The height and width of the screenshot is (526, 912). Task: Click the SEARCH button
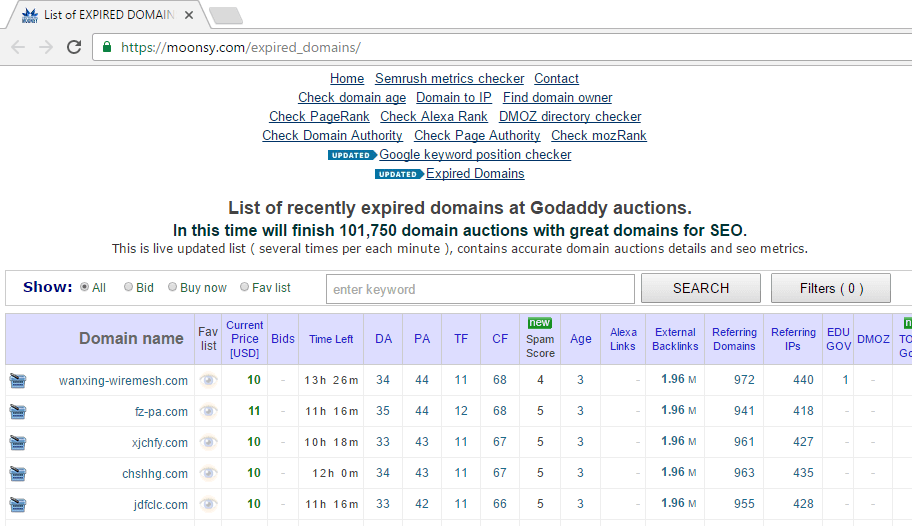pos(701,288)
